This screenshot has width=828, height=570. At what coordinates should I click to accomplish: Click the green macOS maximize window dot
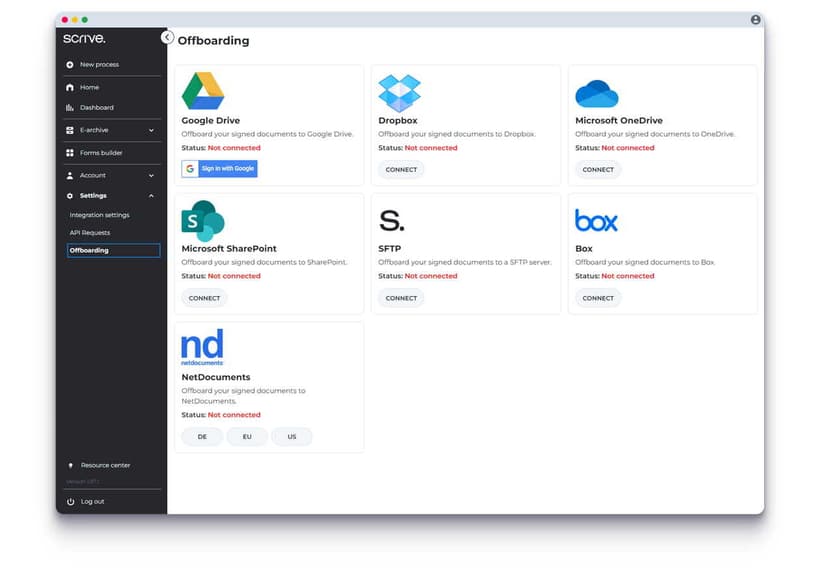[x=84, y=20]
